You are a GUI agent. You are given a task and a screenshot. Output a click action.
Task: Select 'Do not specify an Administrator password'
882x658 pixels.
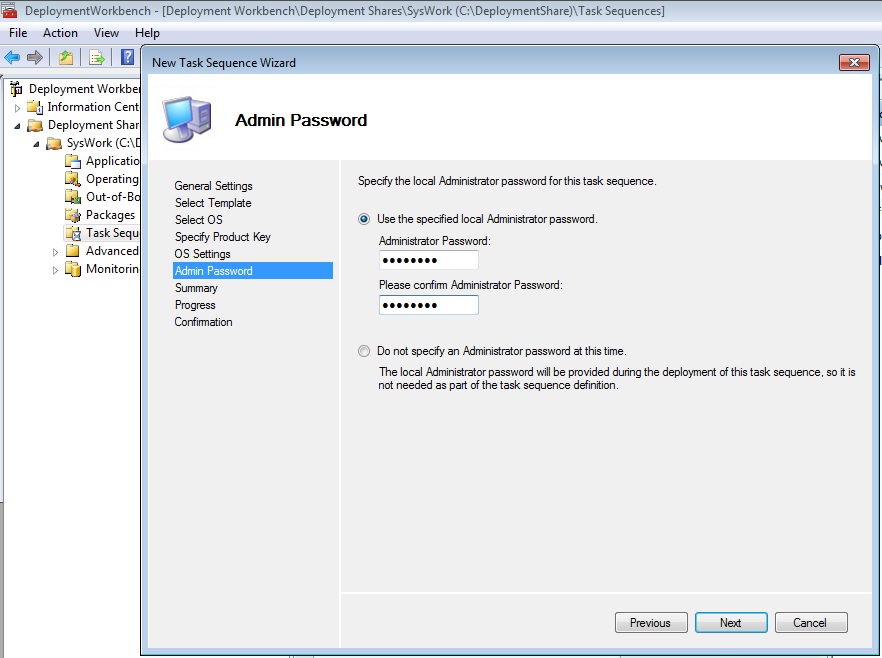pos(364,351)
